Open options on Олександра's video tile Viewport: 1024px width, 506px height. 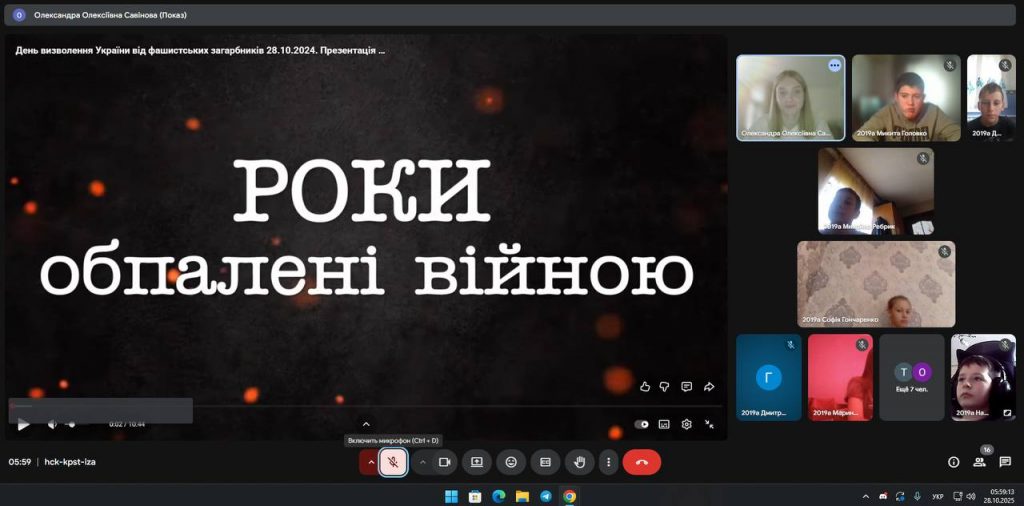[x=834, y=65]
